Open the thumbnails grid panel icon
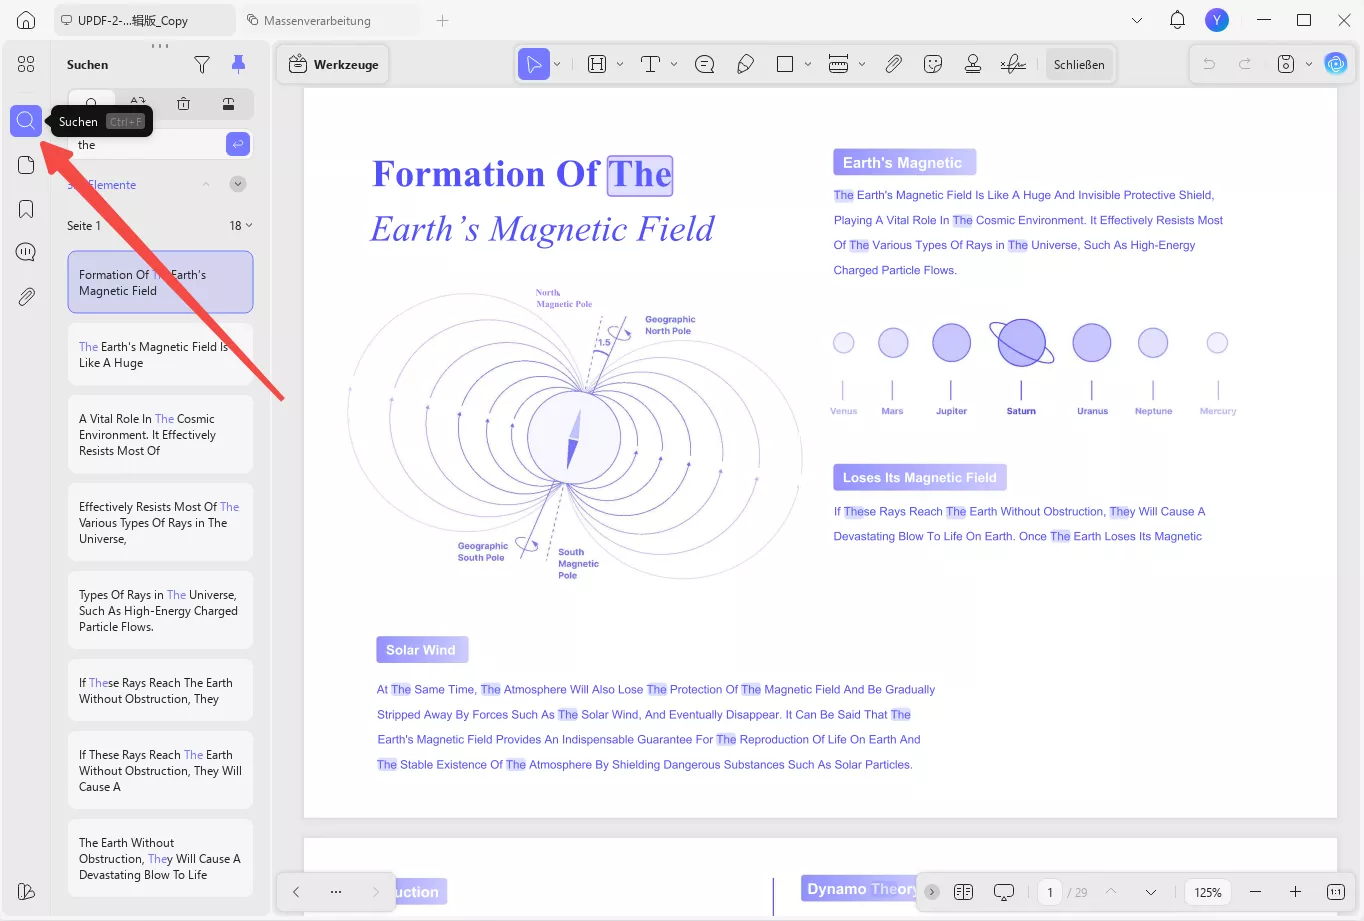Image resolution: width=1364 pixels, height=921 pixels. (26, 64)
